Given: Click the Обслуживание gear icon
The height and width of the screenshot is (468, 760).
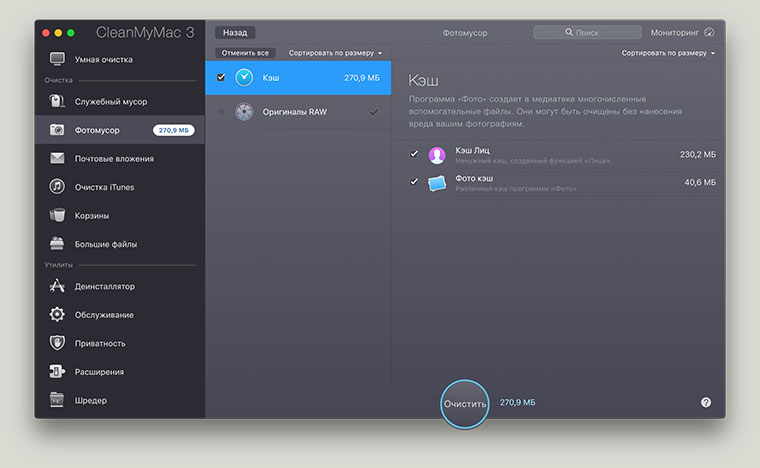Looking at the screenshot, I should click(x=57, y=314).
